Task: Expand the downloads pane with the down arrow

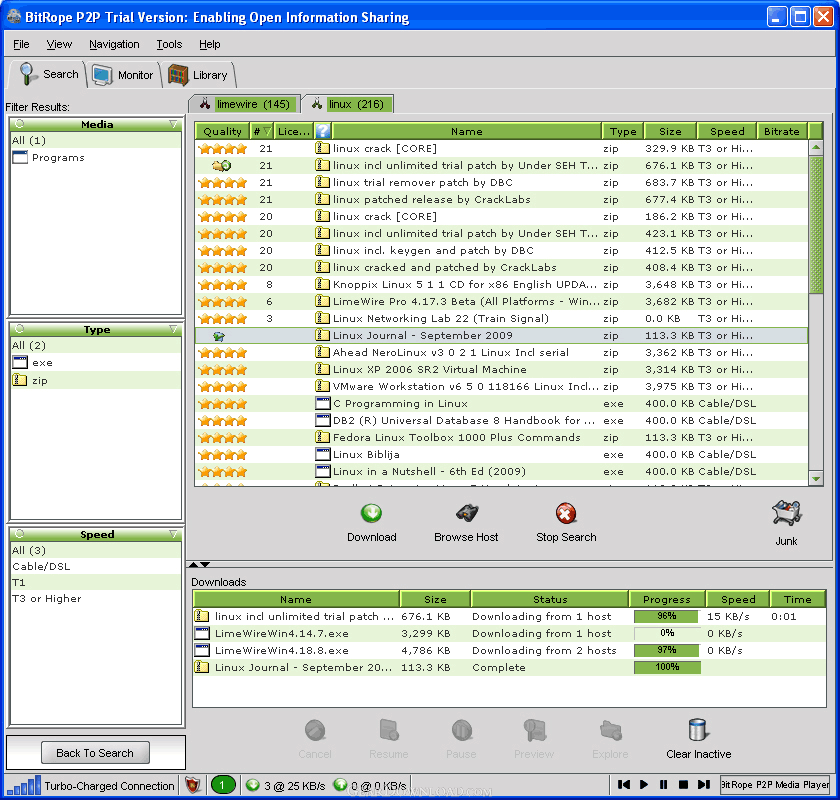Action: coord(205,564)
